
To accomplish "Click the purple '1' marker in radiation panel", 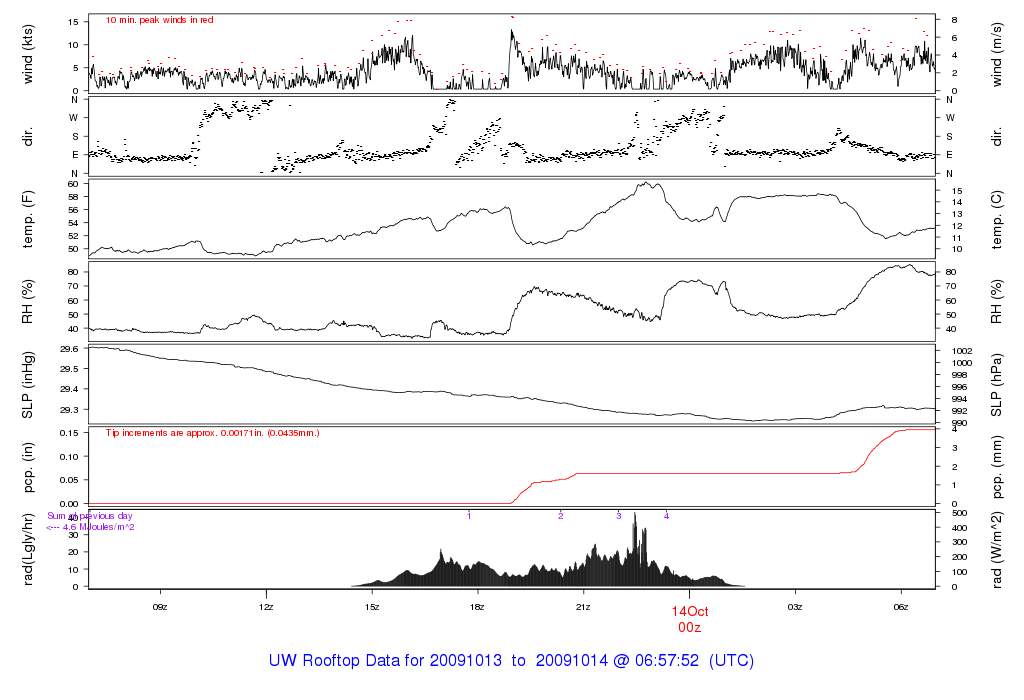I will click(469, 516).
